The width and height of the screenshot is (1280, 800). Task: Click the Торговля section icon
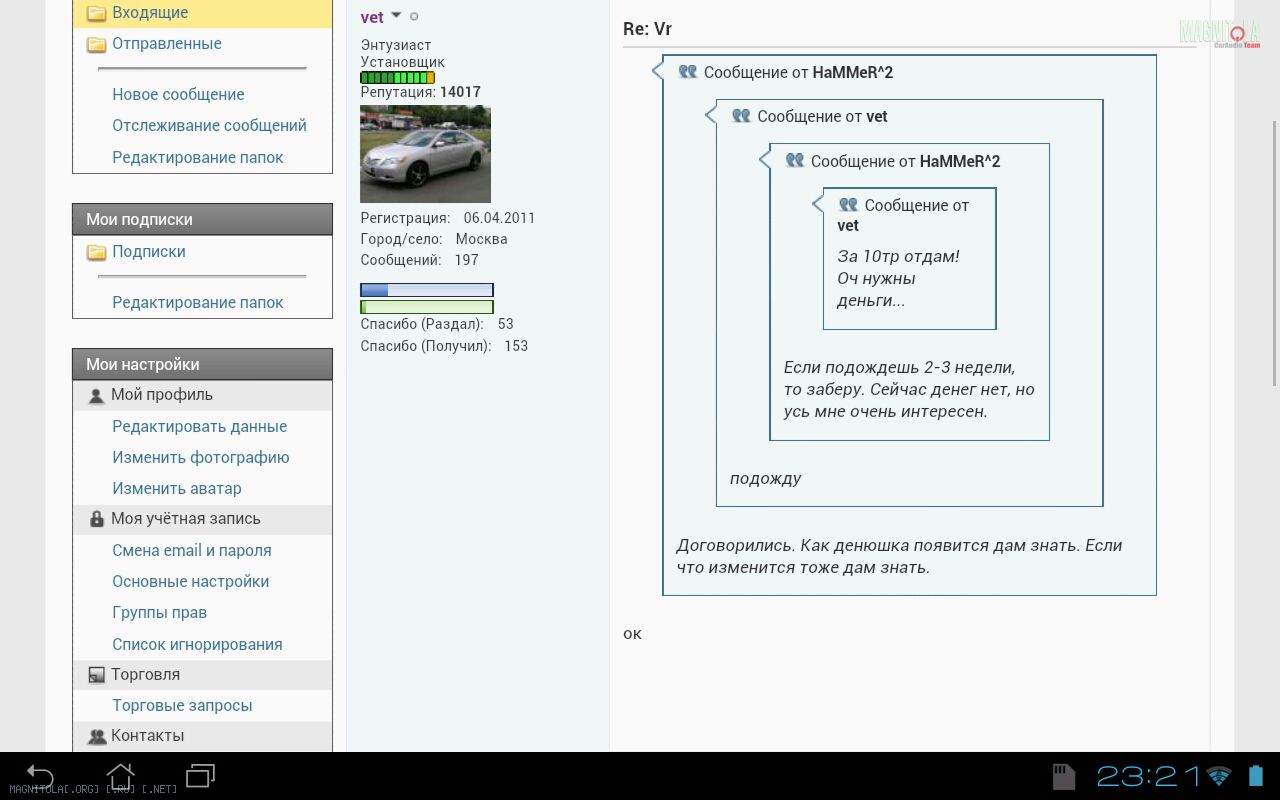pyautogui.click(x=97, y=675)
